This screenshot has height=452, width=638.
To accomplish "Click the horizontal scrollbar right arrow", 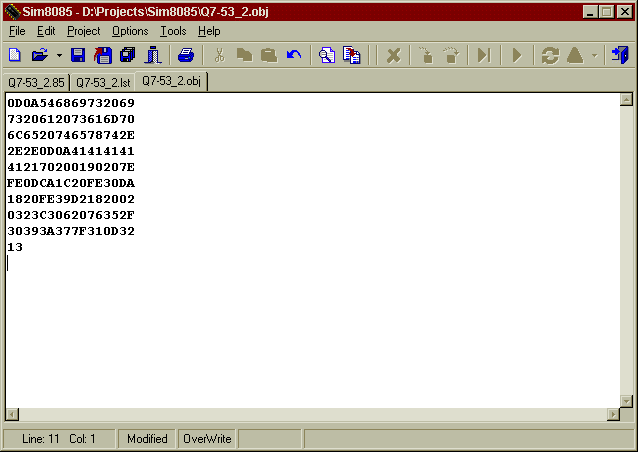I will [x=613, y=414].
